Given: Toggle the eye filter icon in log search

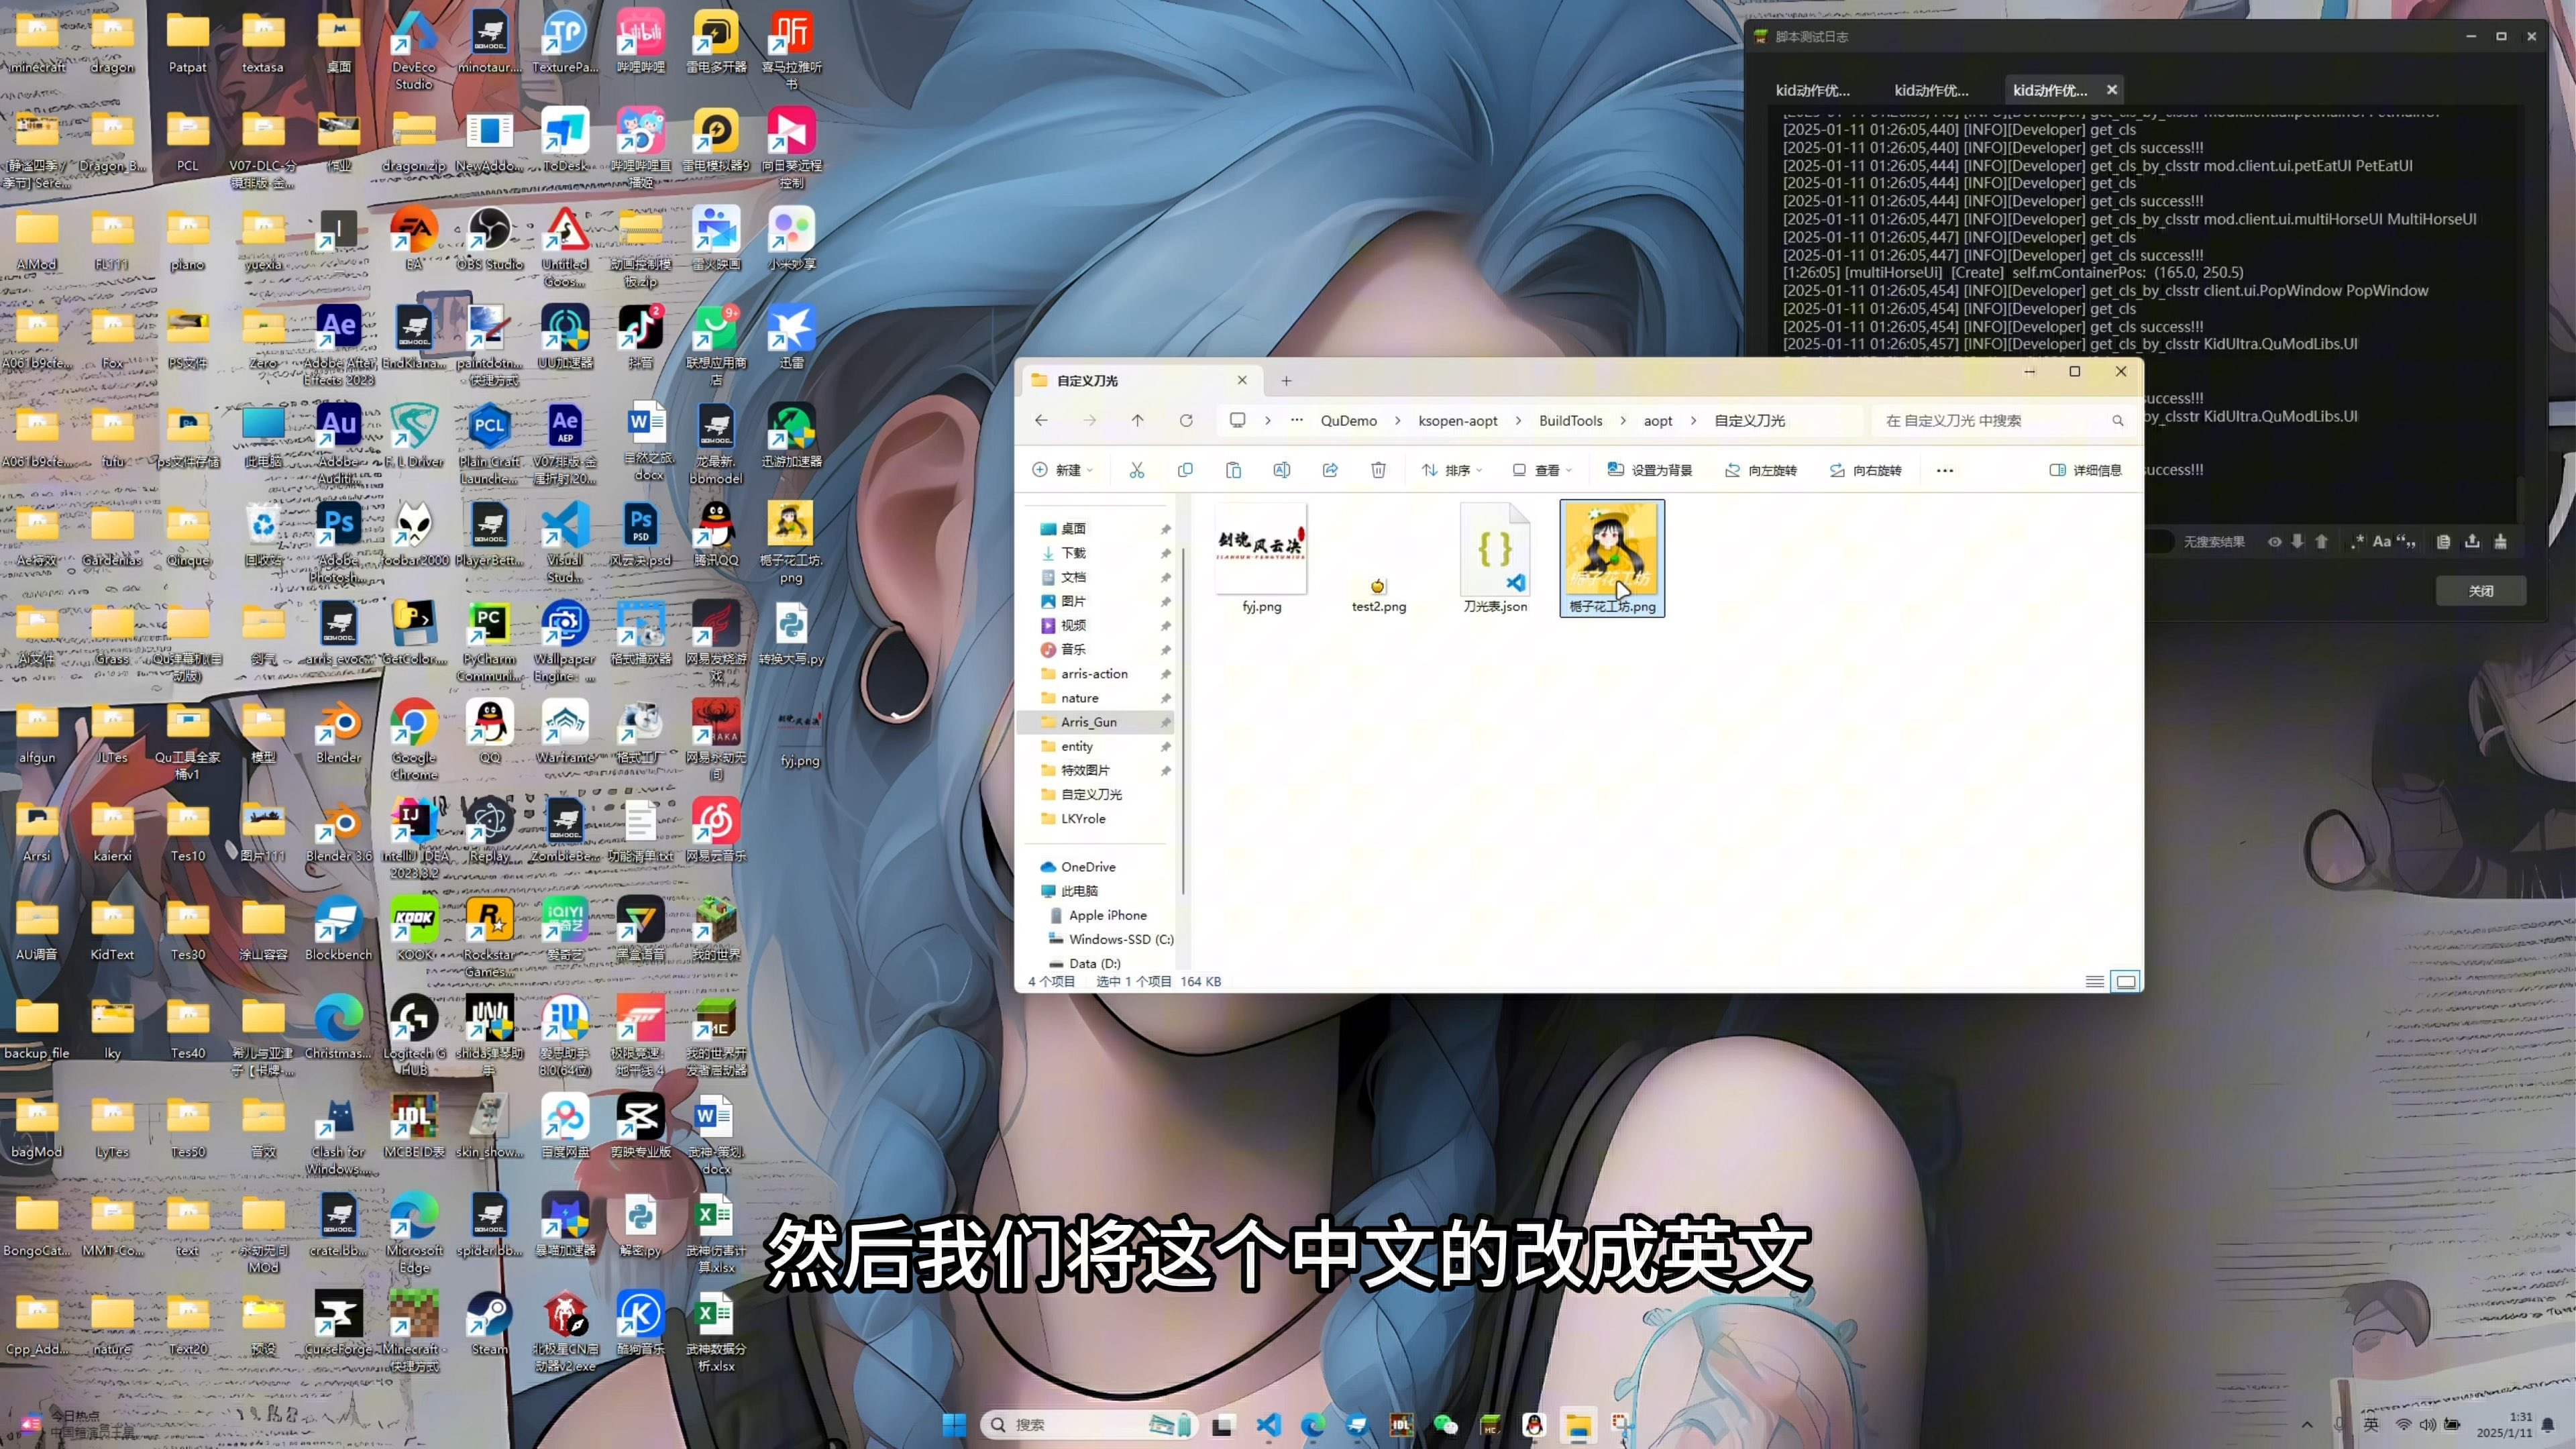Looking at the screenshot, I should coord(2274,541).
